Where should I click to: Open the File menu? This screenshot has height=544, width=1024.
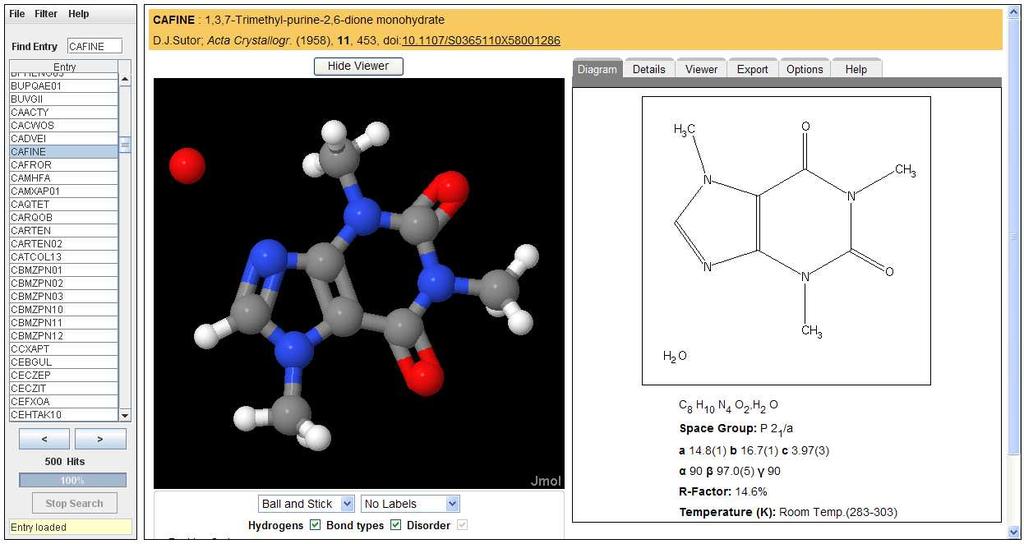[18, 14]
